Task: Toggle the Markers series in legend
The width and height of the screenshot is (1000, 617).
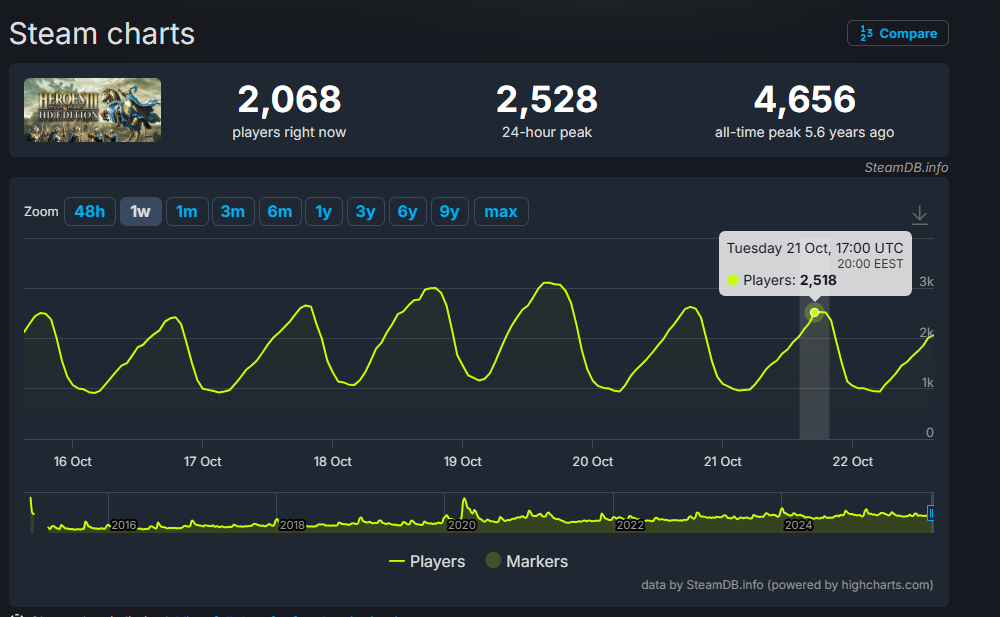Action: coord(527,561)
